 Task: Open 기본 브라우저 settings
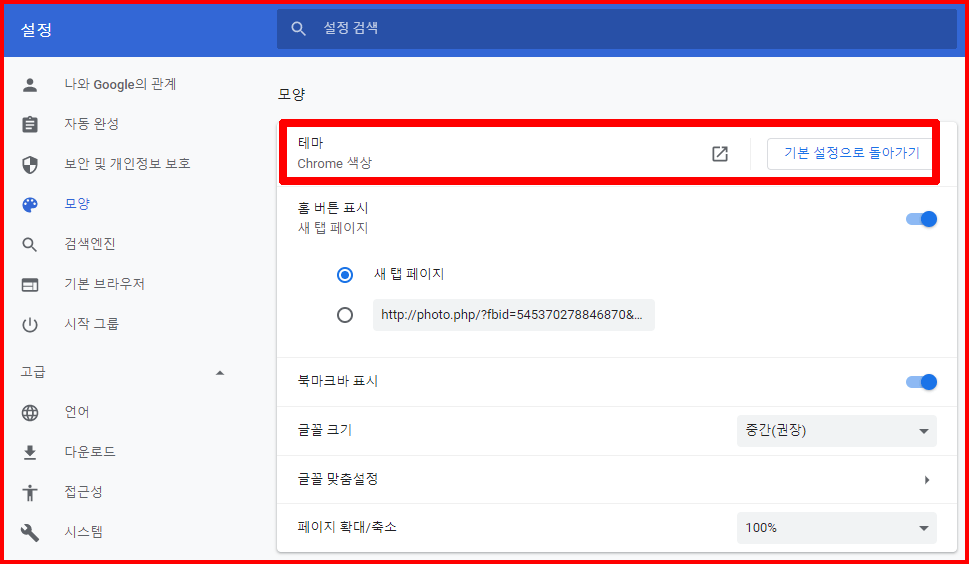(104, 284)
